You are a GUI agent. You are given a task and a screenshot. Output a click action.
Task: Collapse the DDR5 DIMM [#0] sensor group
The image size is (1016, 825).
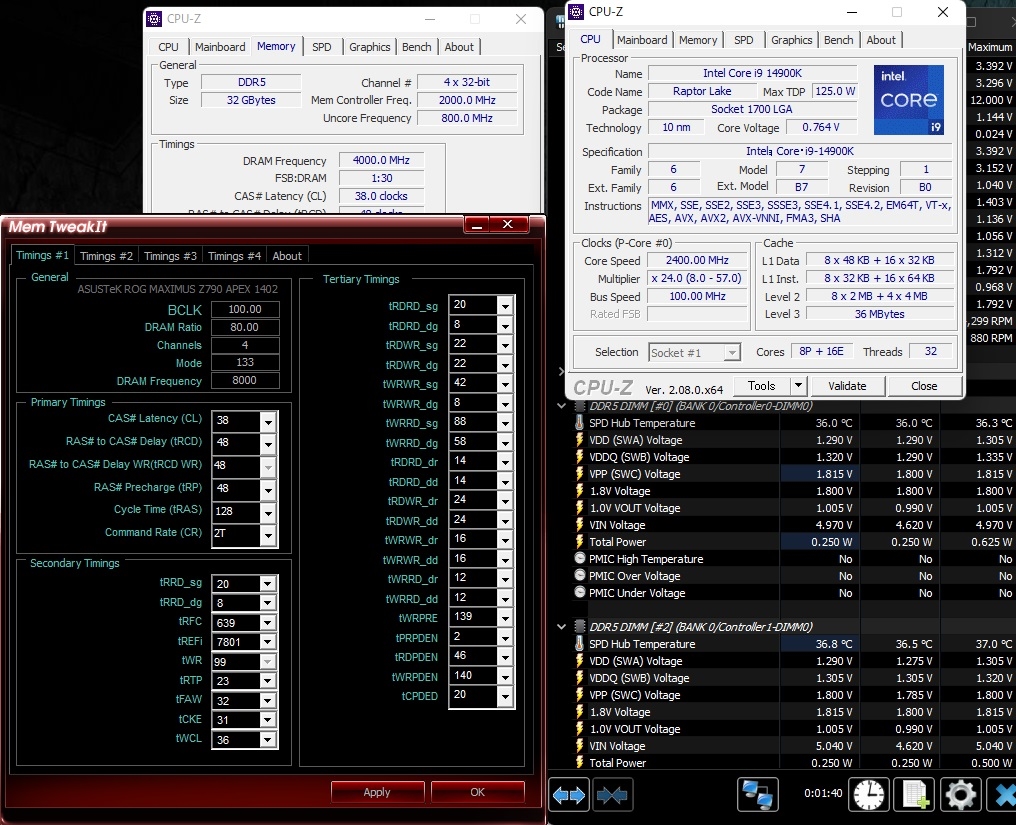[x=562, y=406]
